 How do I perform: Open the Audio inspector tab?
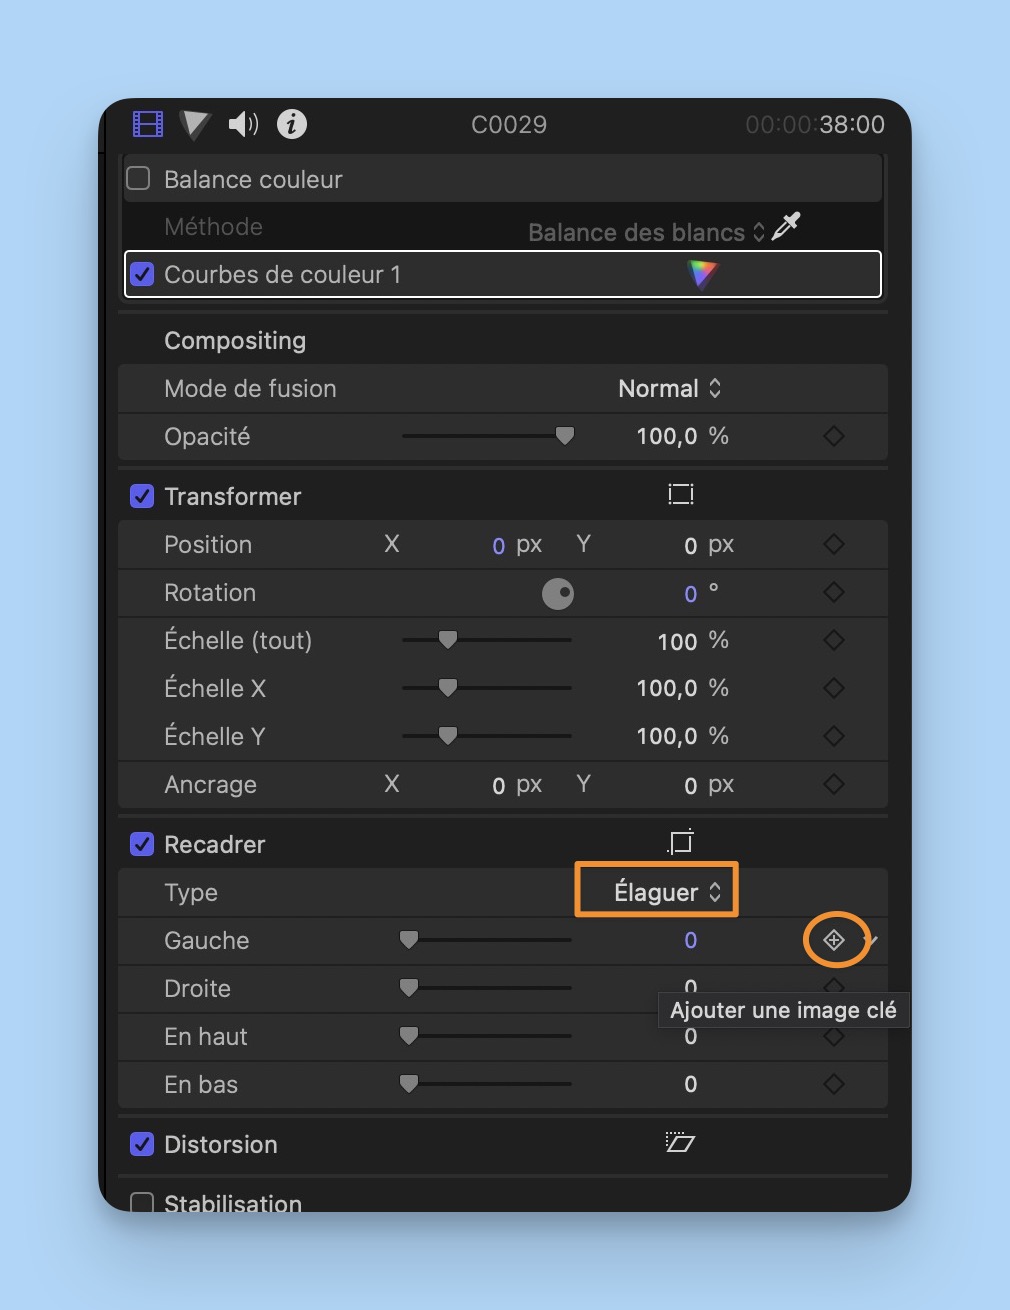(x=243, y=124)
